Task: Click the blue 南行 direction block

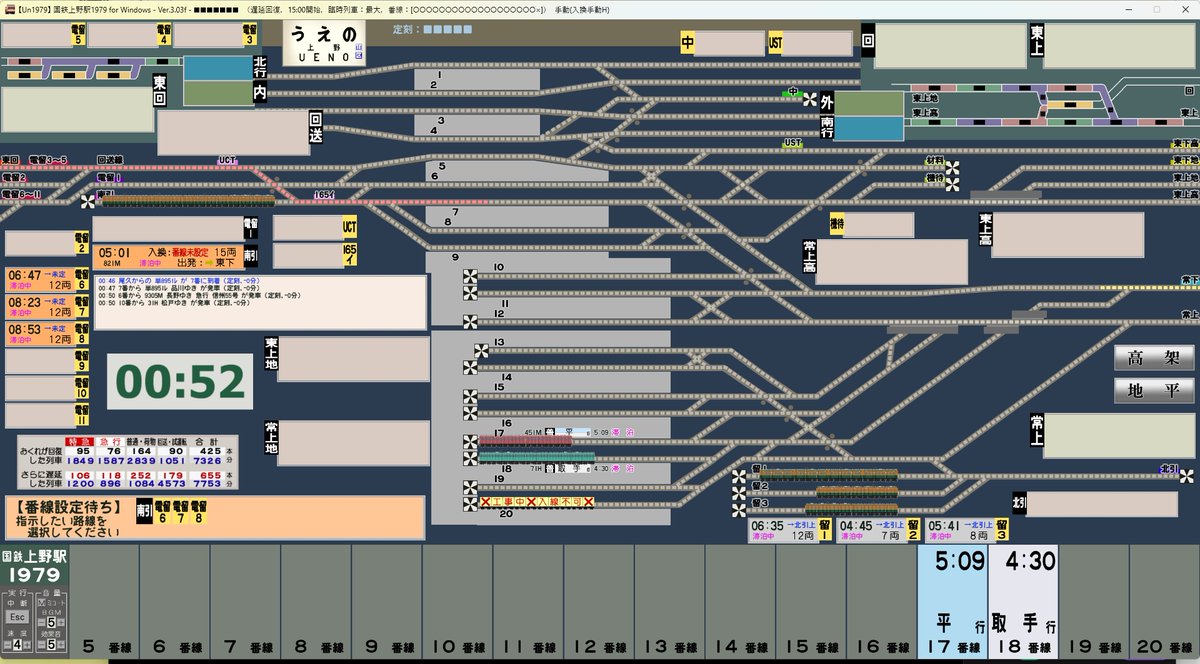Action: point(868,128)
